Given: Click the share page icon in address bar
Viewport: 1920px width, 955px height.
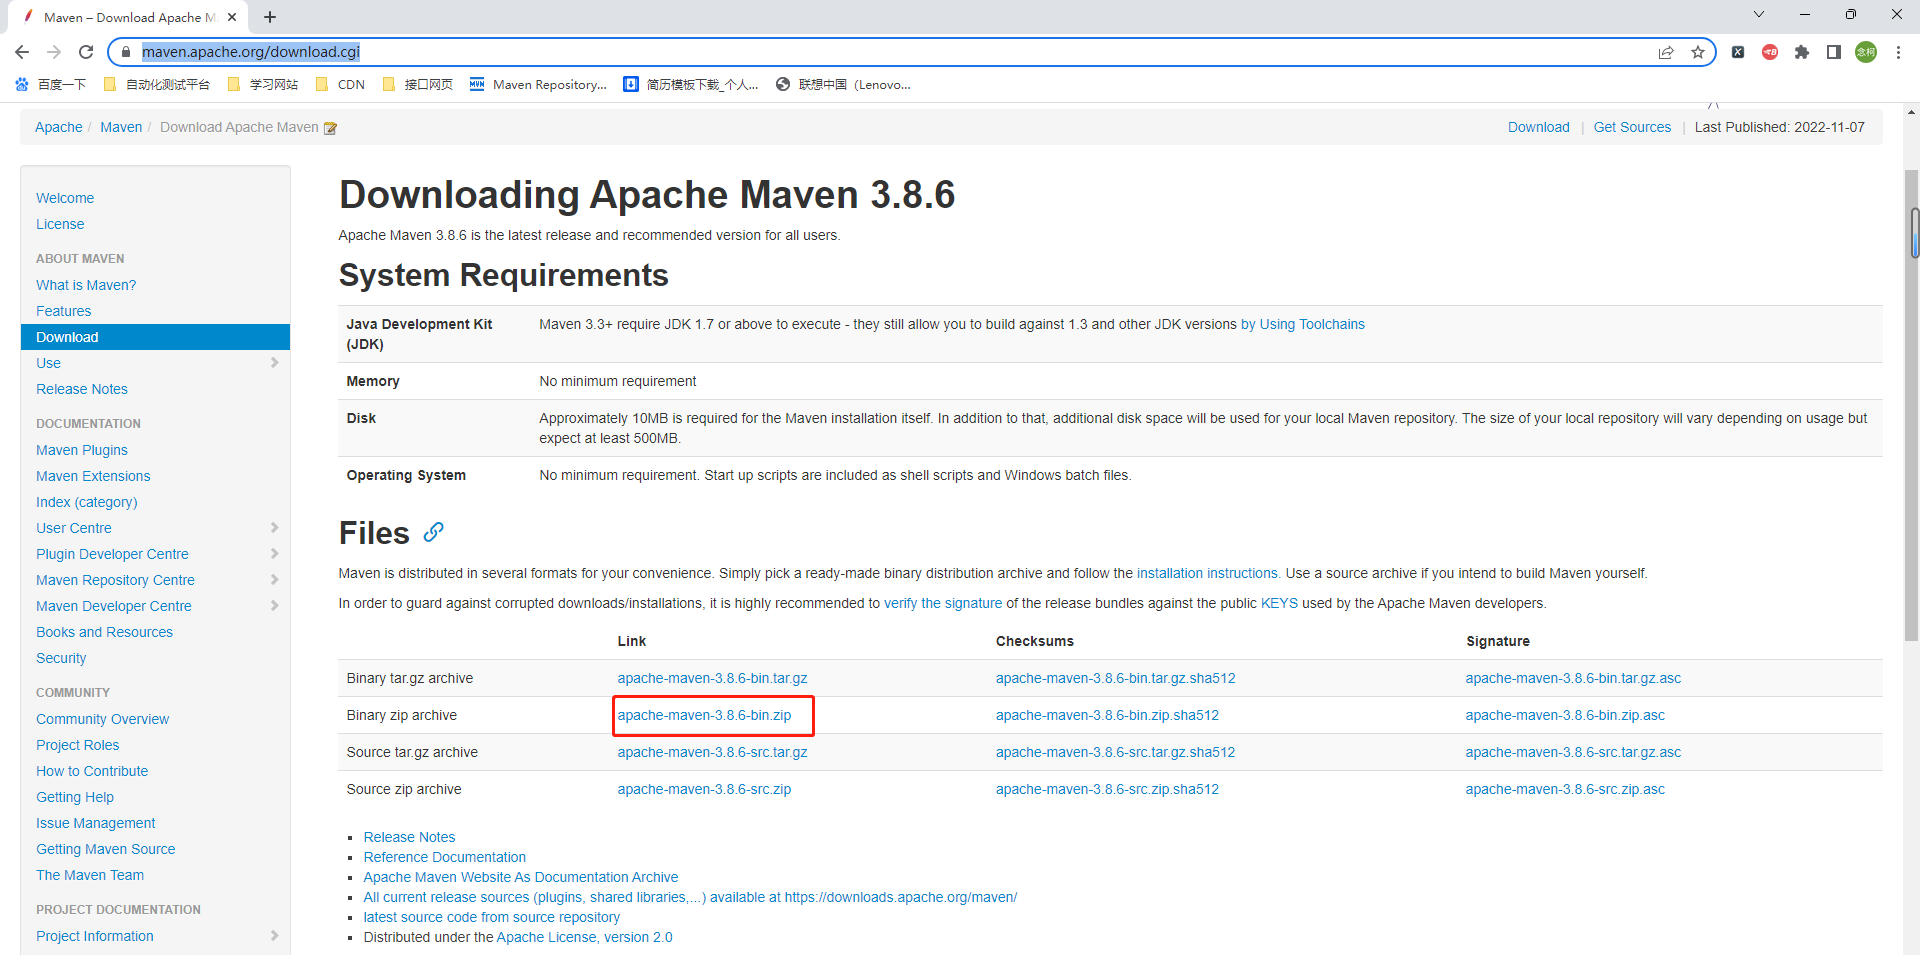Looking at the screenshot, I should click(1666, 52).
